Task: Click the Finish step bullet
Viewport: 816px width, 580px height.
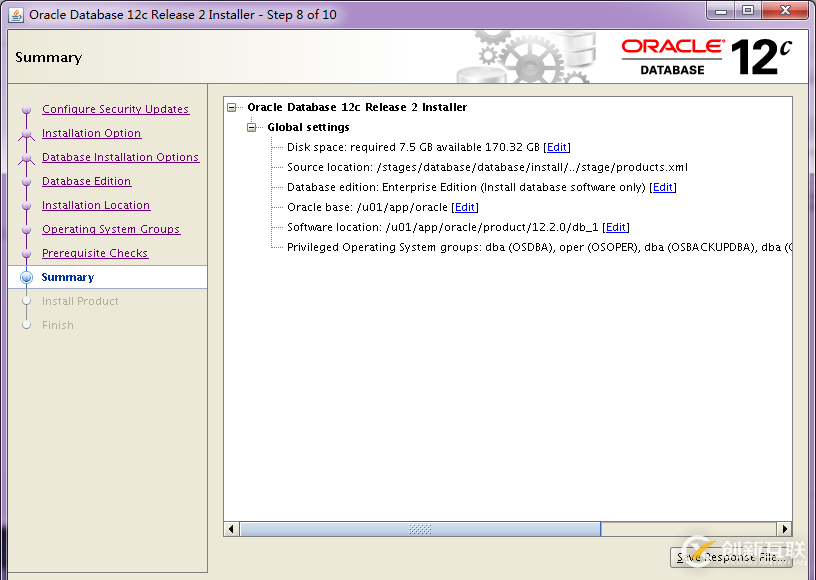Action: pos(27,325)
